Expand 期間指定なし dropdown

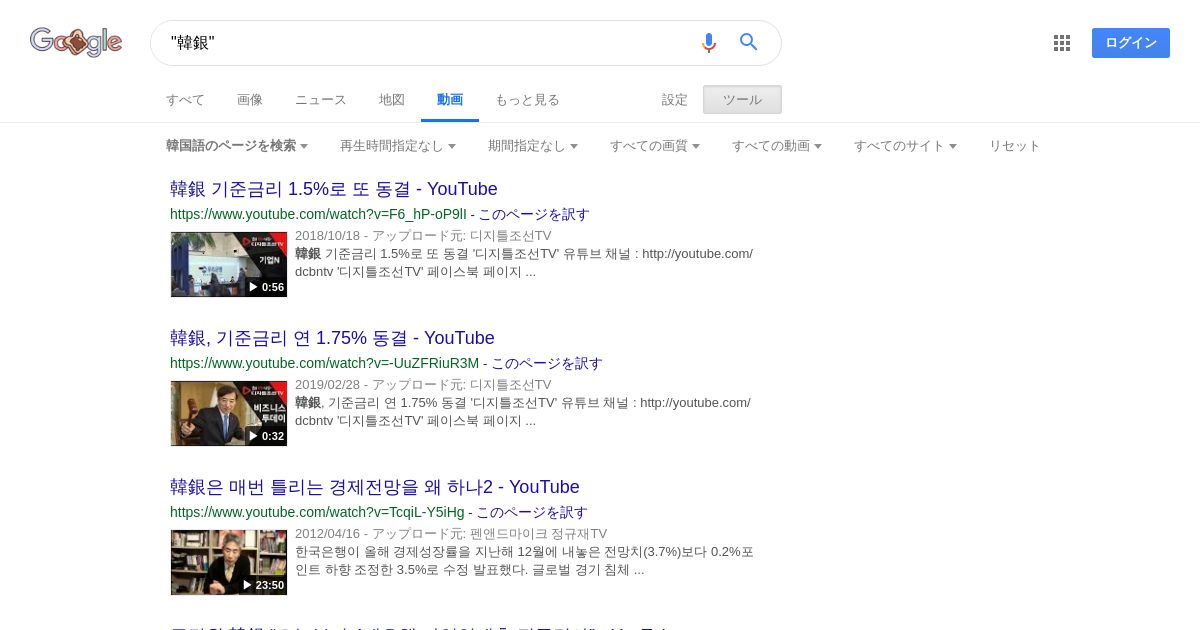click(x=533, y=146)
